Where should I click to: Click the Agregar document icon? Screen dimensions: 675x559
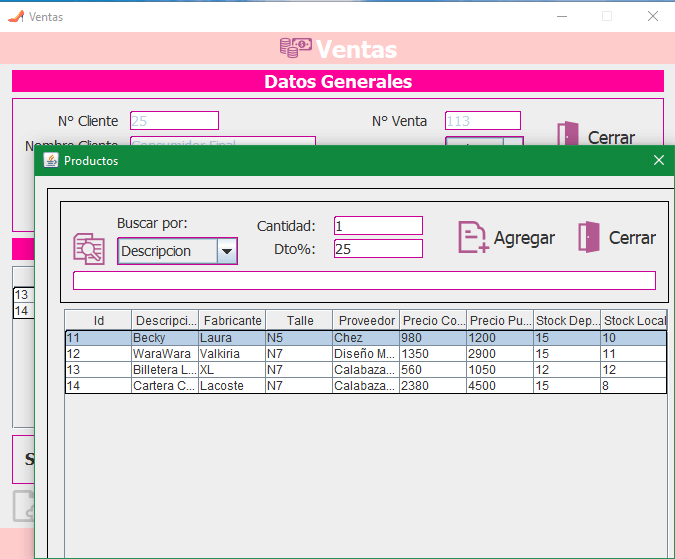(x=472, y=237)
